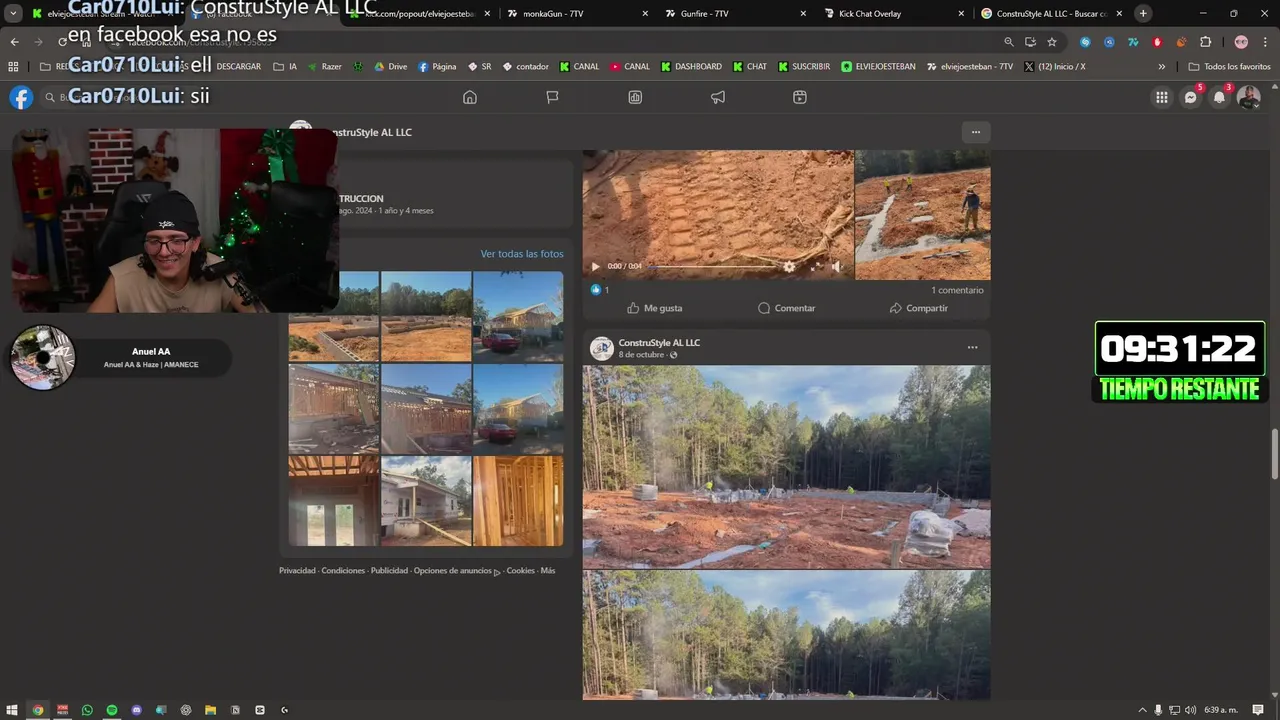Expand hidden bookmarks chevron
The image size is (1280, 720).
coord(1162,67)
